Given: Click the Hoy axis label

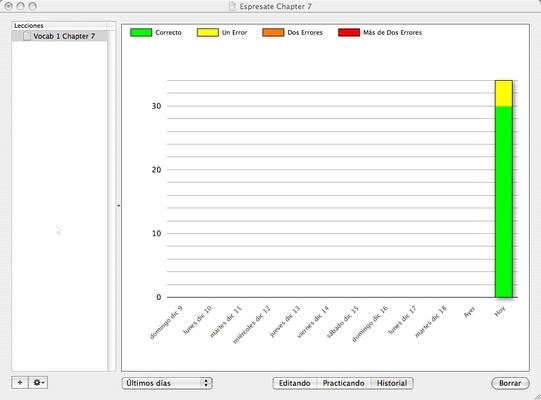Looking at the screenshot, I should point(500,311).
